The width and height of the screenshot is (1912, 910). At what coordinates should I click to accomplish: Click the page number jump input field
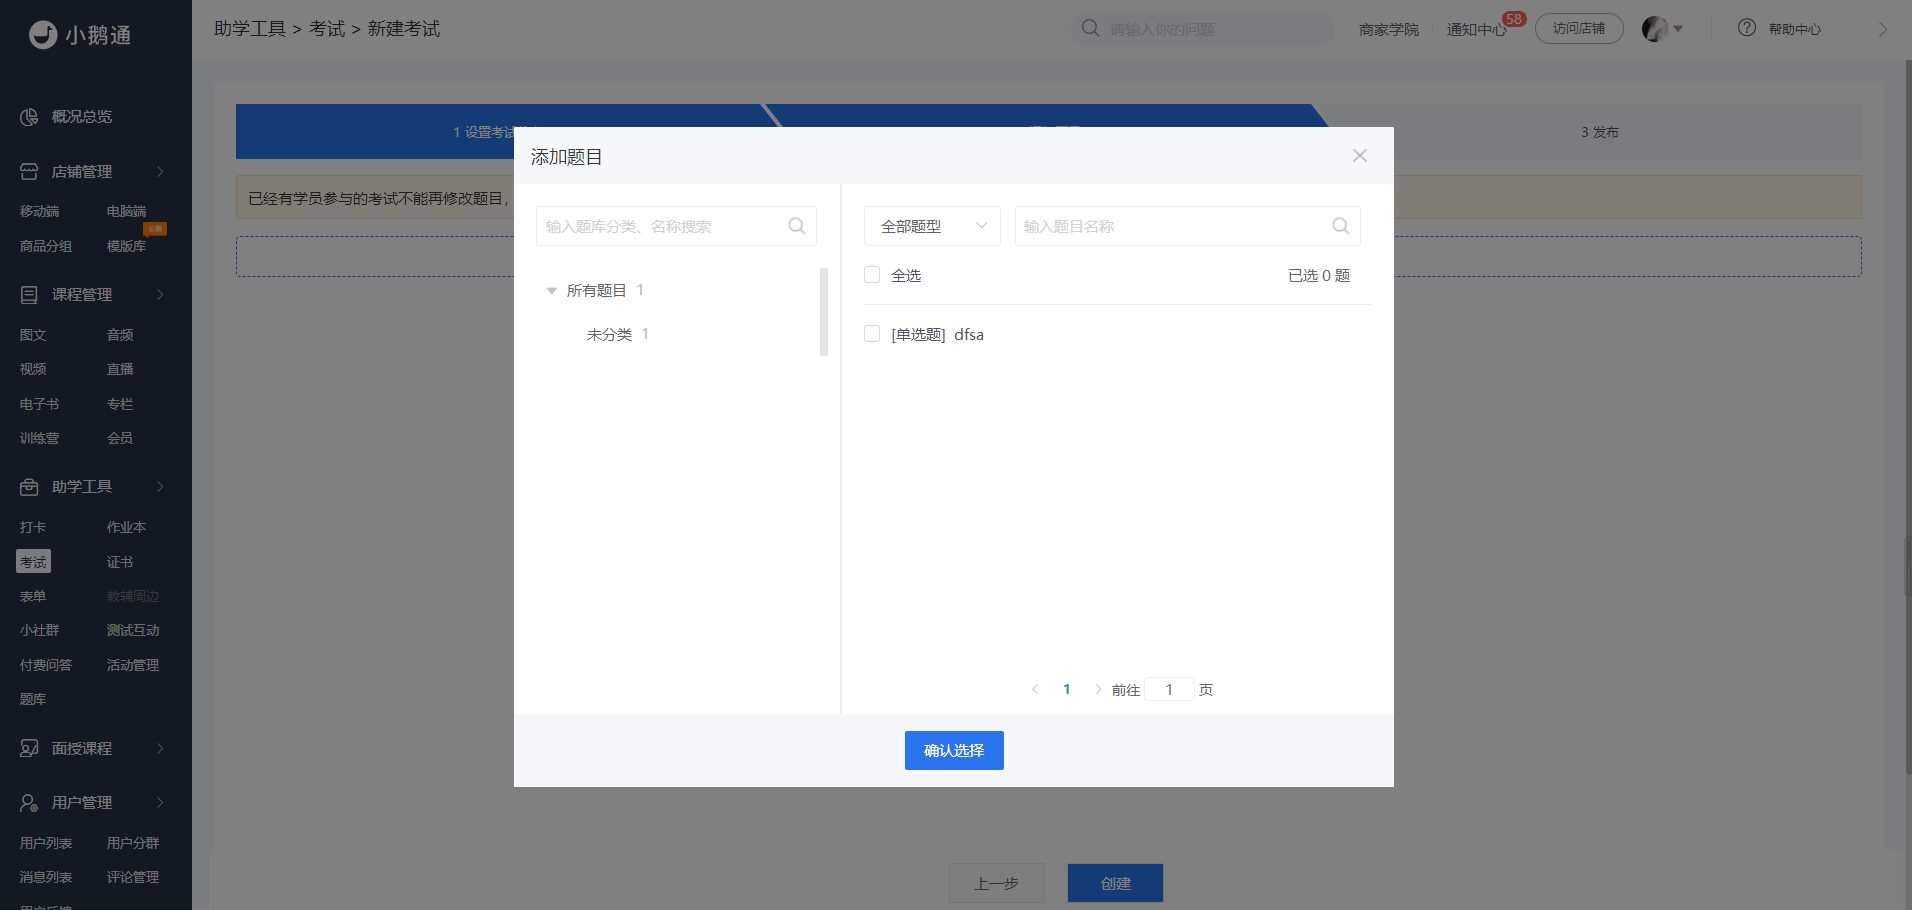pyautogui.click(x=1169, y=690)
